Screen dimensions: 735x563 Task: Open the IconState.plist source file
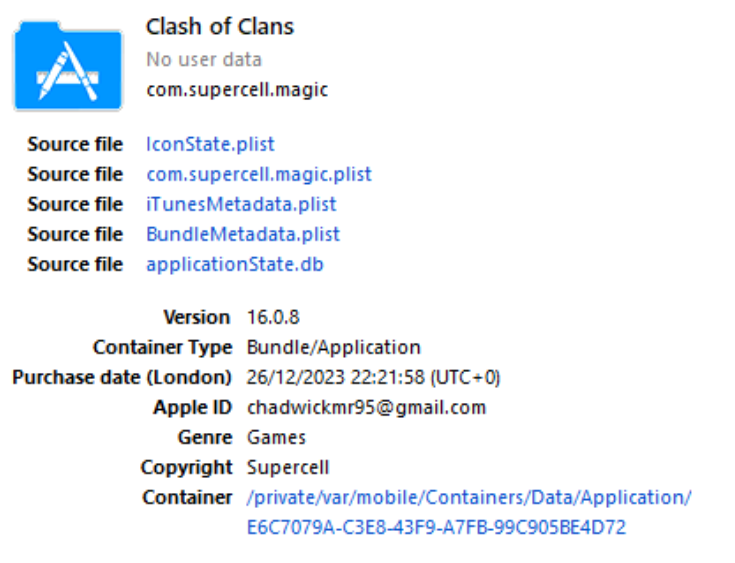click(210, 144)
